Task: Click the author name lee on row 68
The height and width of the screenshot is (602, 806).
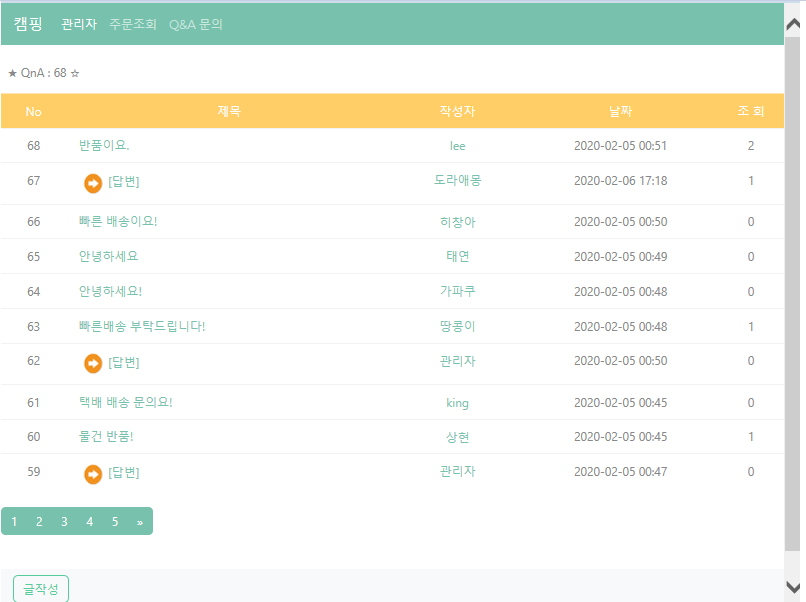Action: pos(458,146)
